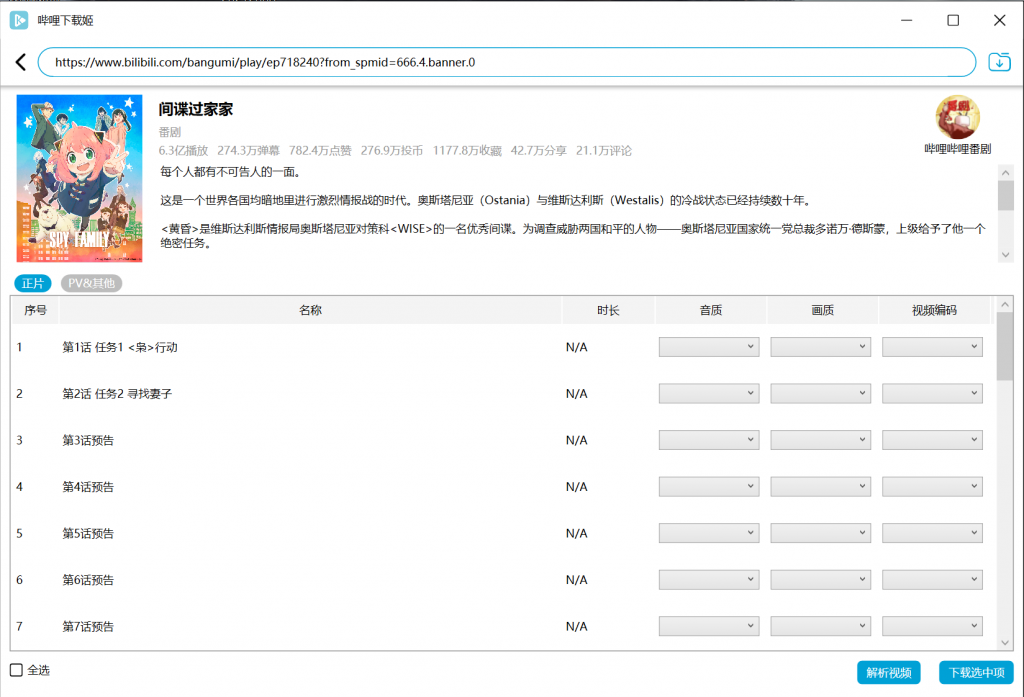Open 音质 dropdown for 第2话 row

(709, 393)
